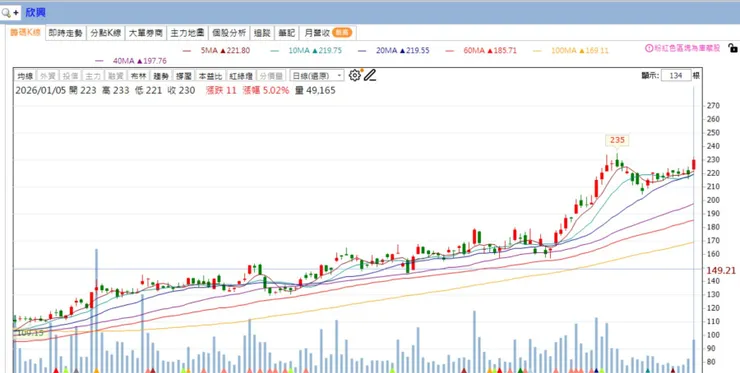740x373 pixels.
Task: Click the 109.15 low price label
Action: 30,333
